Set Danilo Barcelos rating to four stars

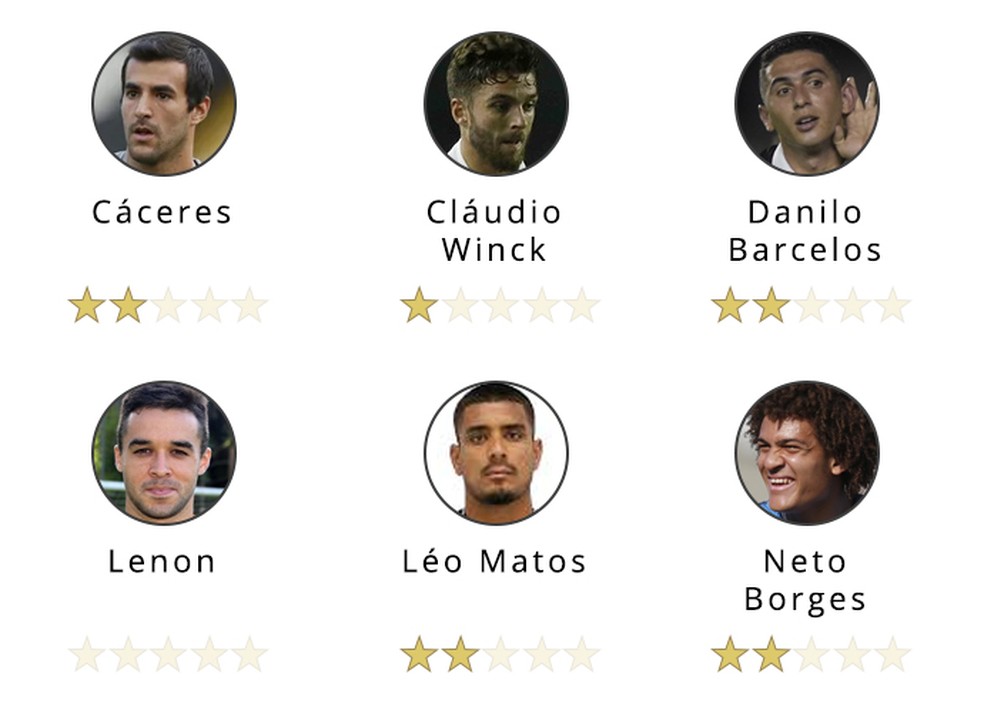click(851, 305)
